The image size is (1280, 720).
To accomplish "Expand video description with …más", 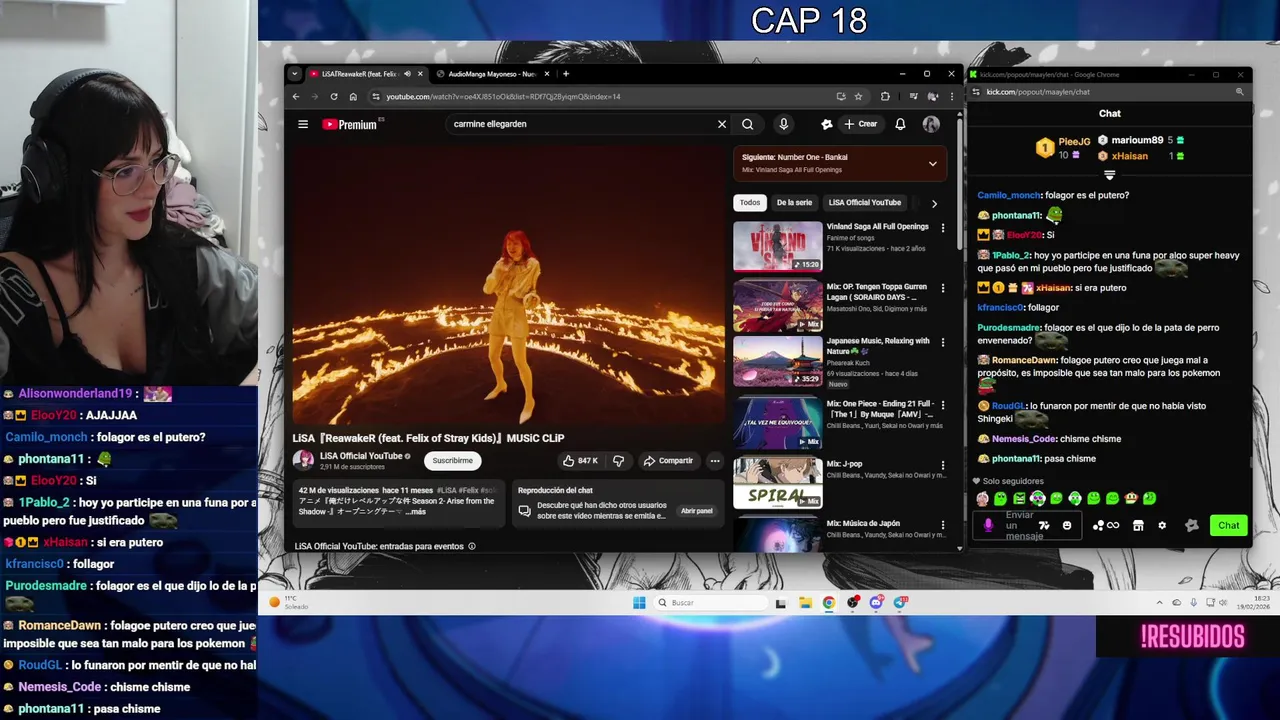I will pyautogui.click(x=416, y=511).
